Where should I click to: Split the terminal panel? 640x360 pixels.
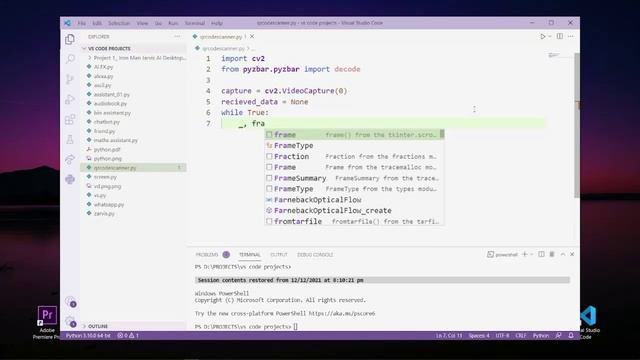(541, 254)
